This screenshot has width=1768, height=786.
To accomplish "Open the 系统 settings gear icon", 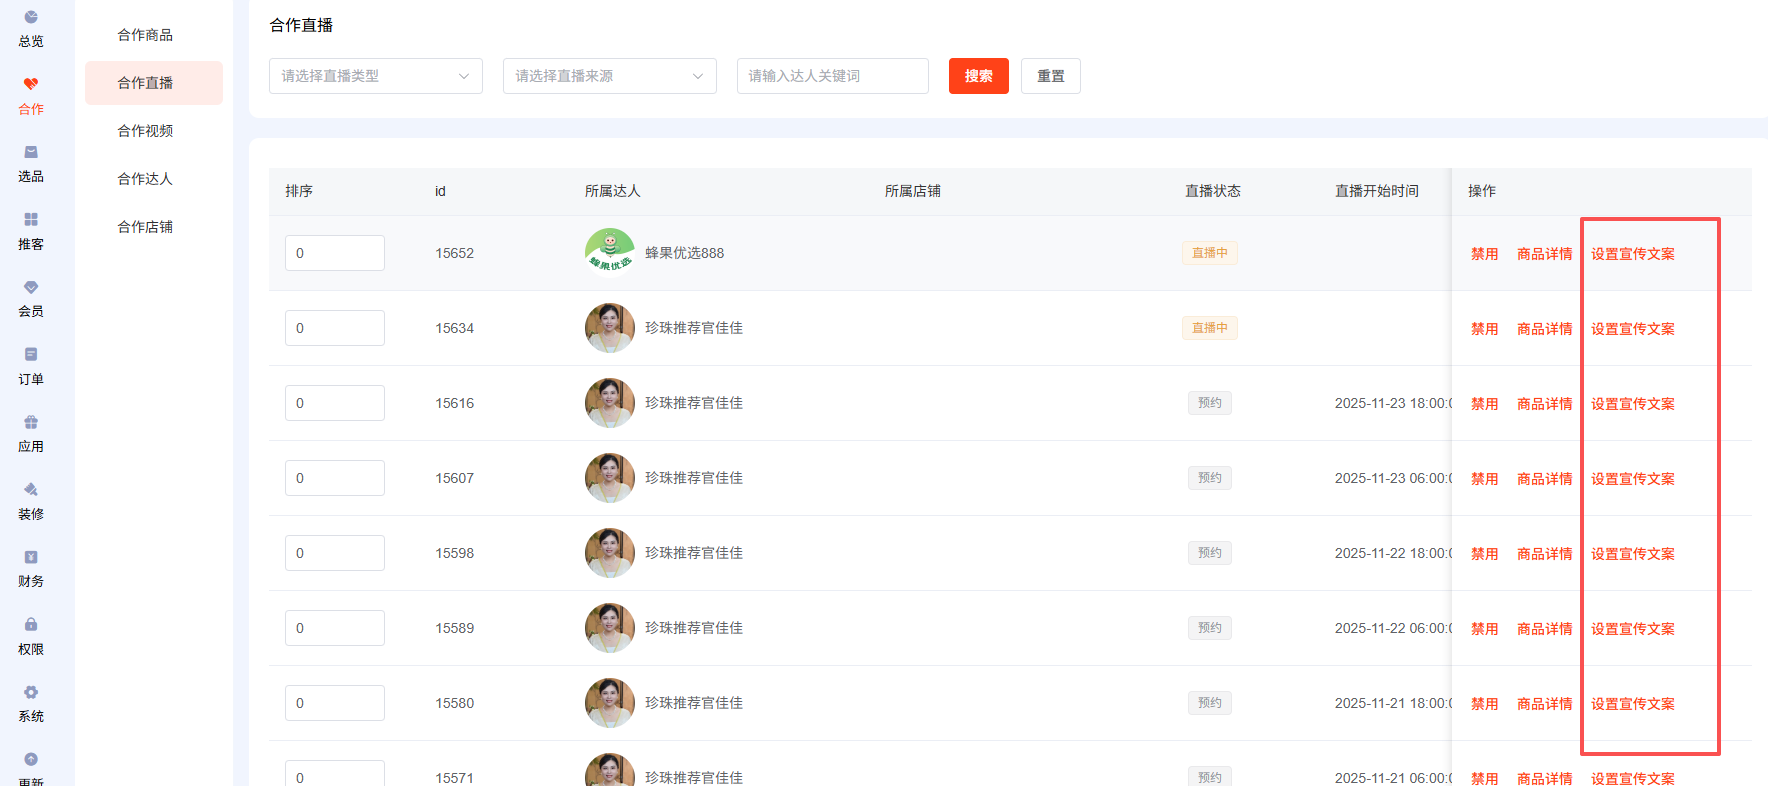I will pos(31,693).
